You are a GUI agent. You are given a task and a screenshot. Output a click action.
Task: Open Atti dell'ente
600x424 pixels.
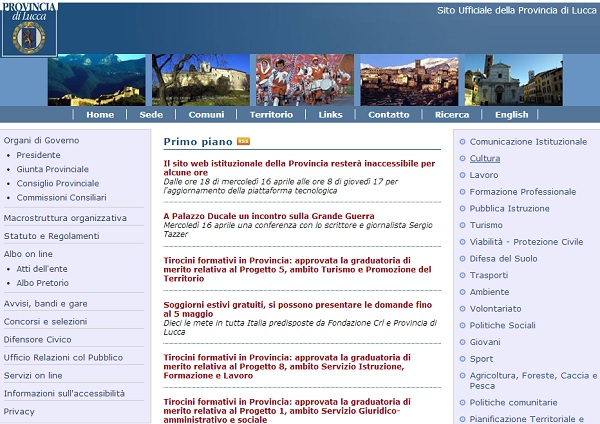point(42,269)
